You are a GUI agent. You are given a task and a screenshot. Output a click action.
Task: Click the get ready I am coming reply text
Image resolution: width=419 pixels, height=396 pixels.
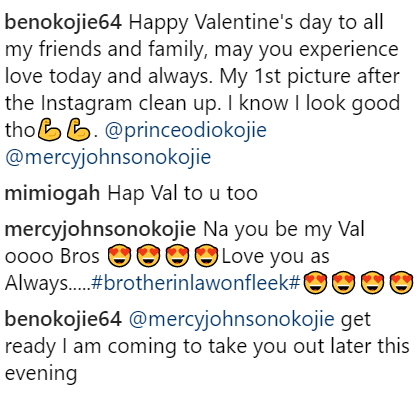[x=207, y=346]
